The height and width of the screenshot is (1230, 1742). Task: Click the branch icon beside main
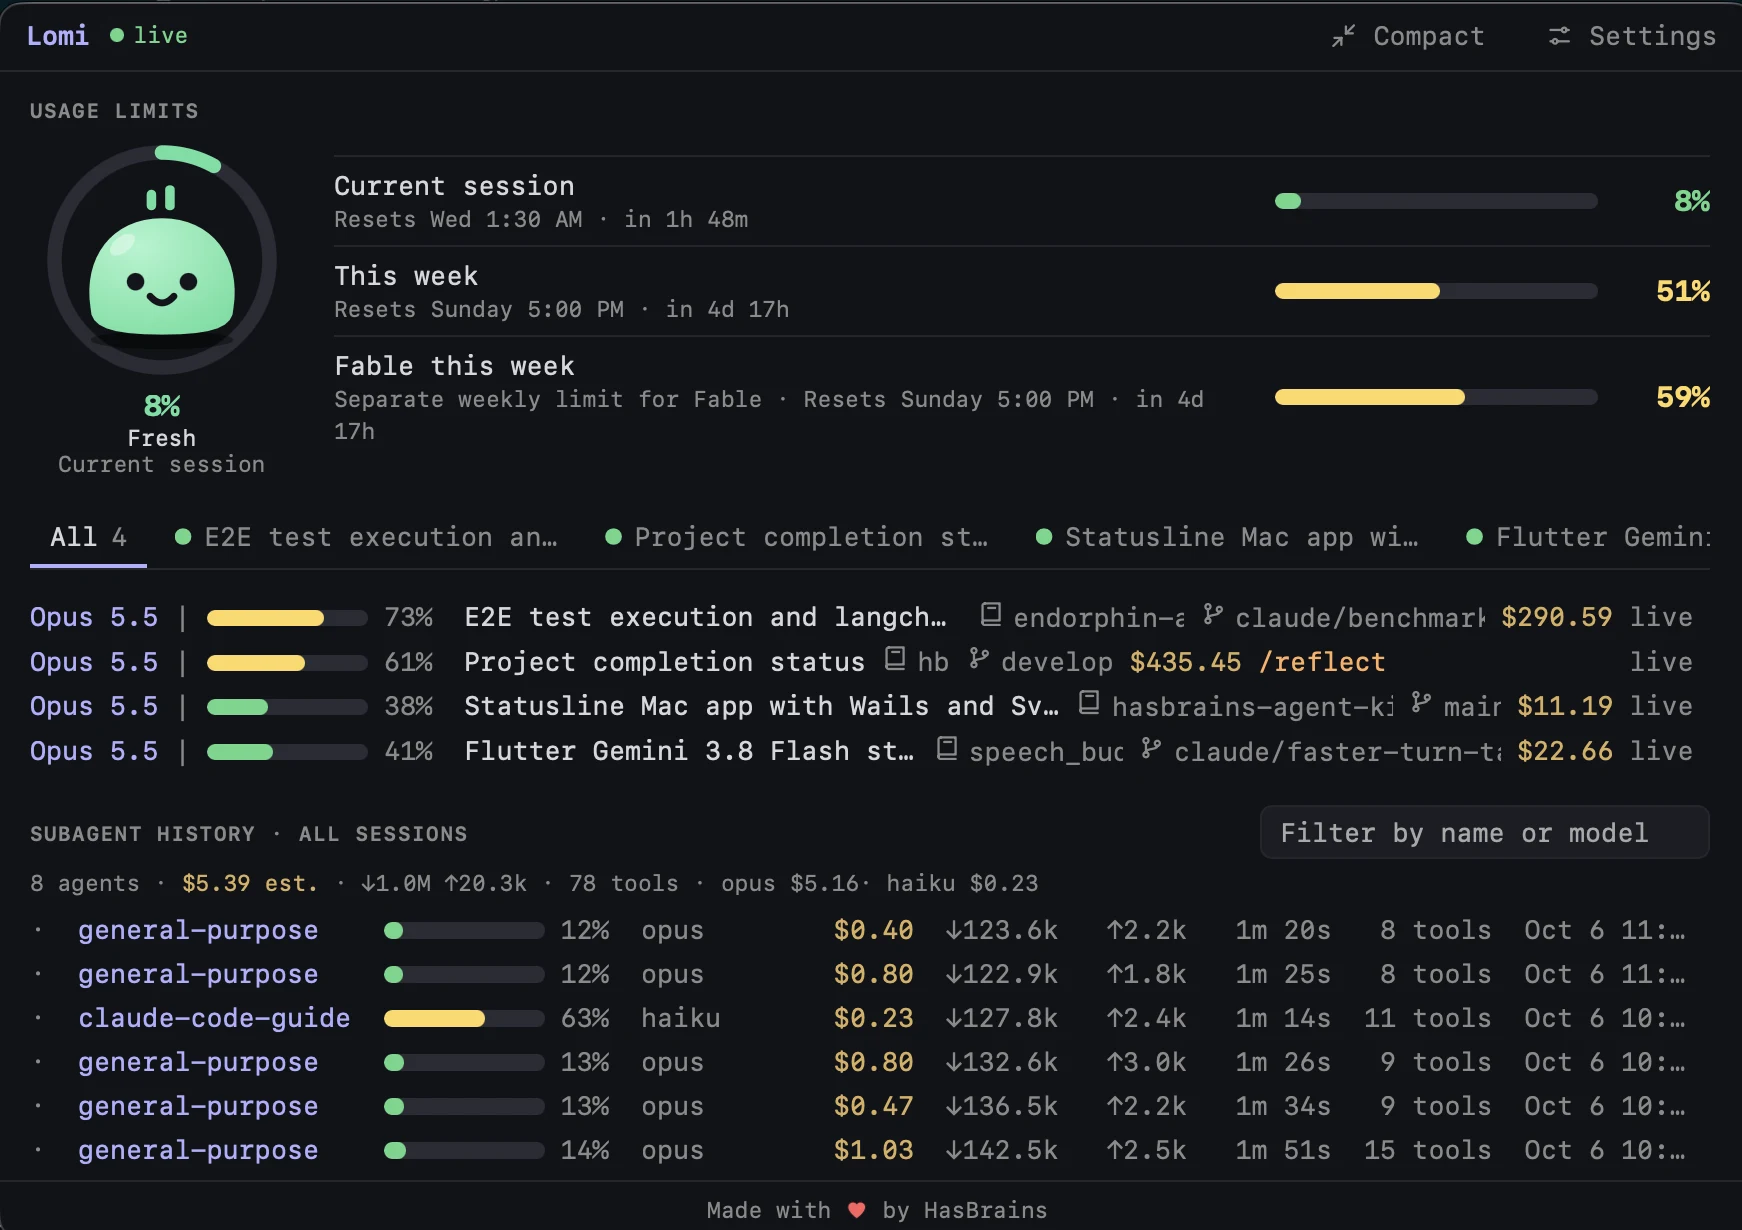1421,703
